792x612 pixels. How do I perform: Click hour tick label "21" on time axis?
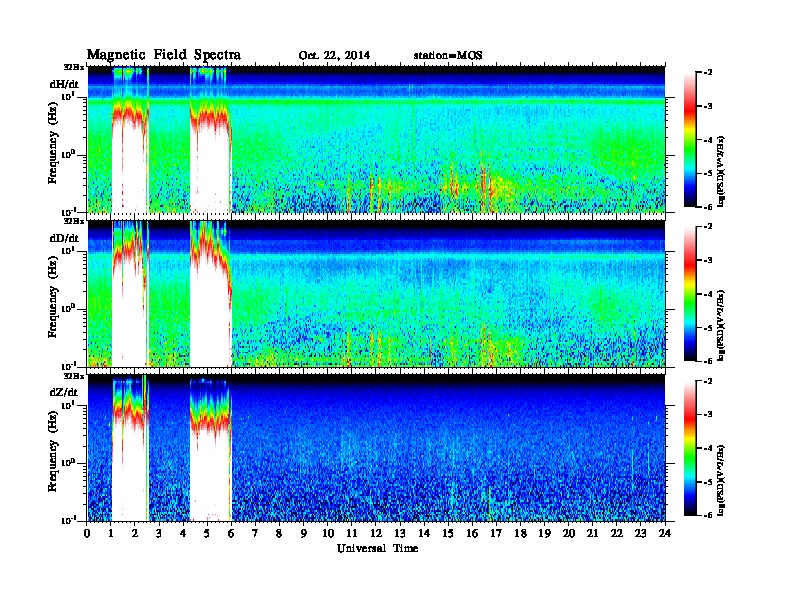pyautogui.click(x=592, y=534)
